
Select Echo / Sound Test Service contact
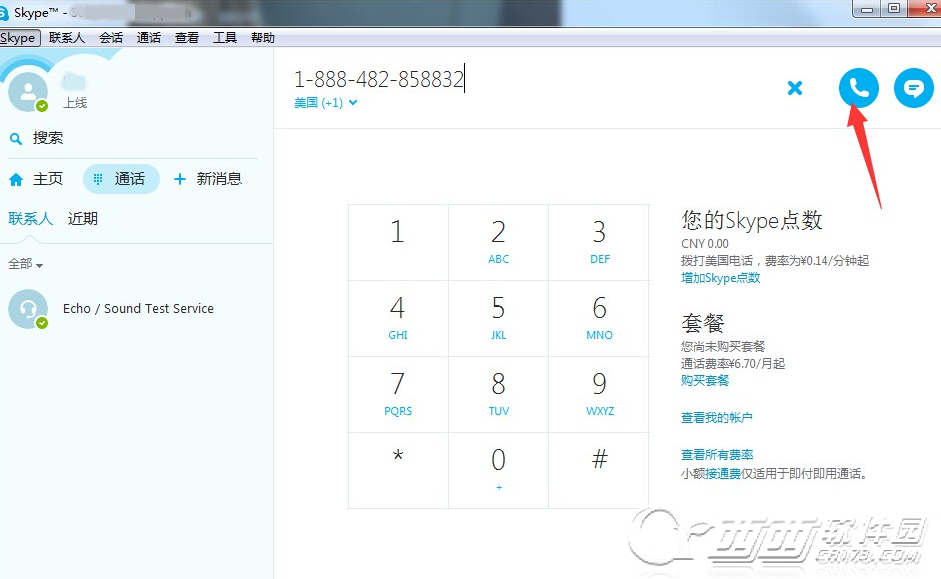pos(137,308)
